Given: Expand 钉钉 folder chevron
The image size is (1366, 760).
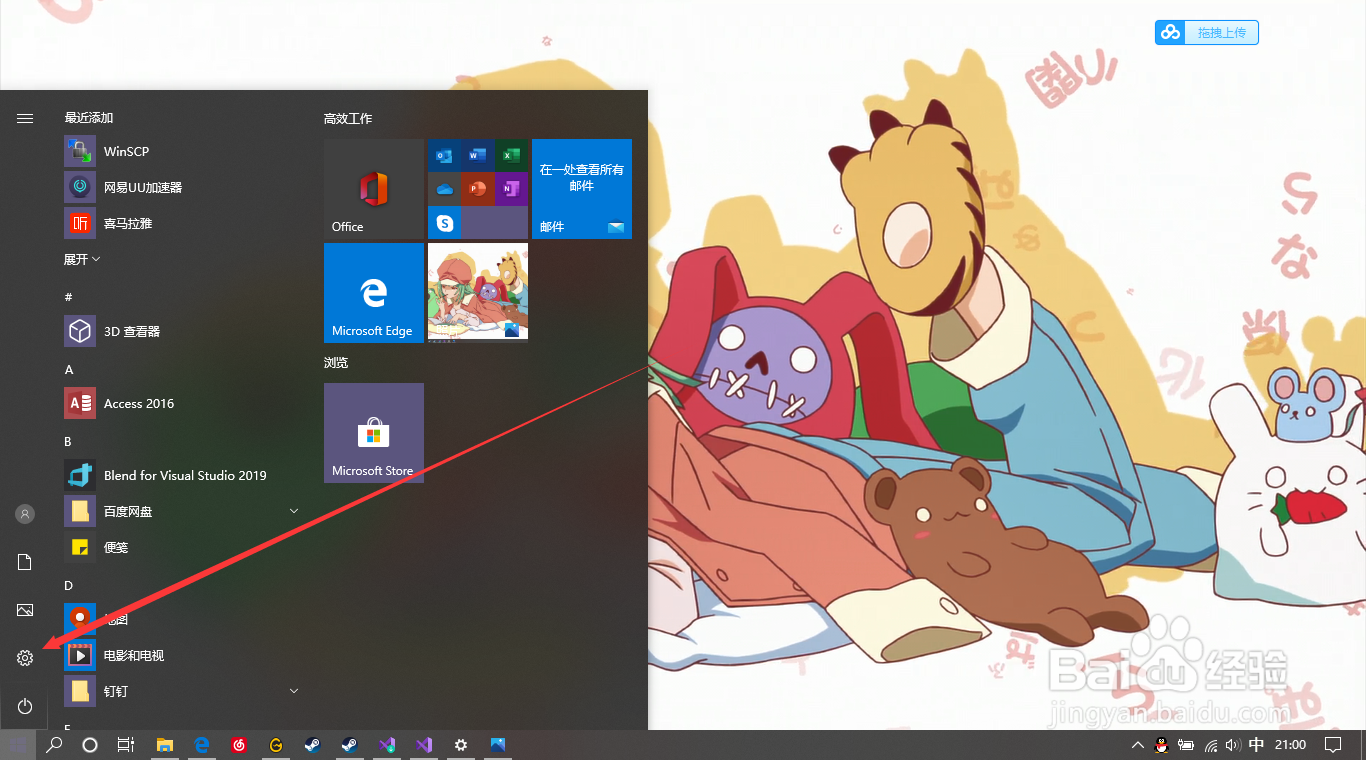Looking at the screenshot, I should [294, 691].
